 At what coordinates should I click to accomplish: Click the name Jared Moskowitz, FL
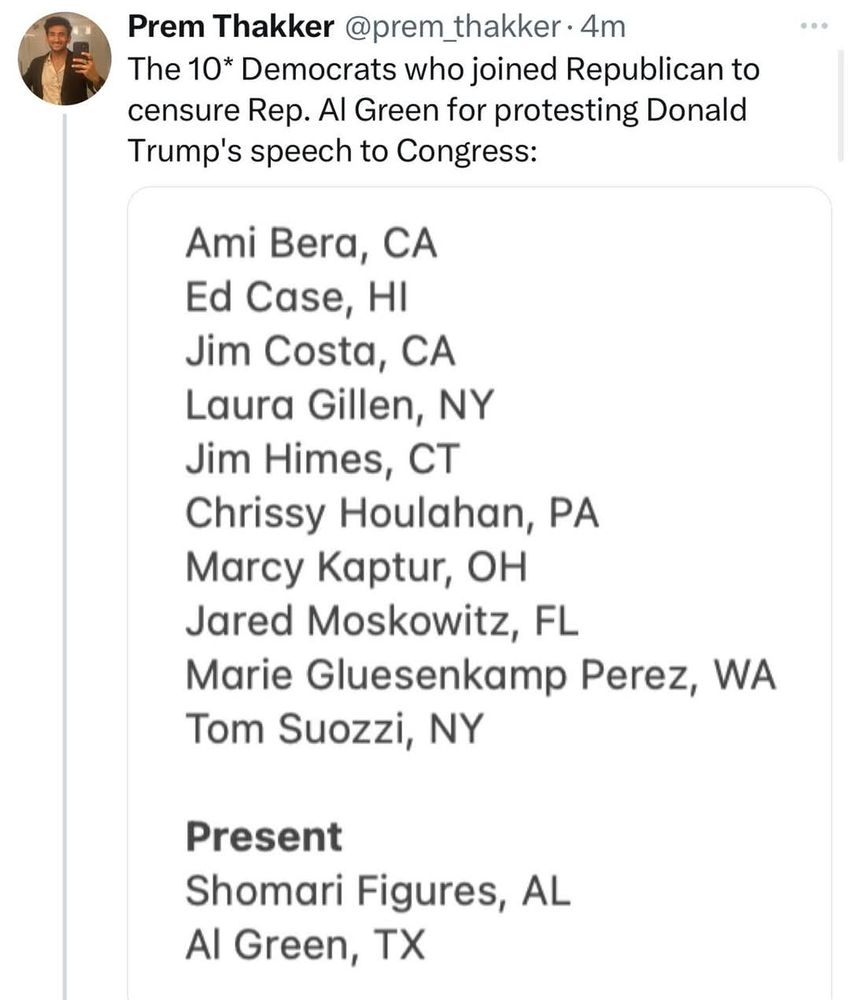(x=381, y=621)
